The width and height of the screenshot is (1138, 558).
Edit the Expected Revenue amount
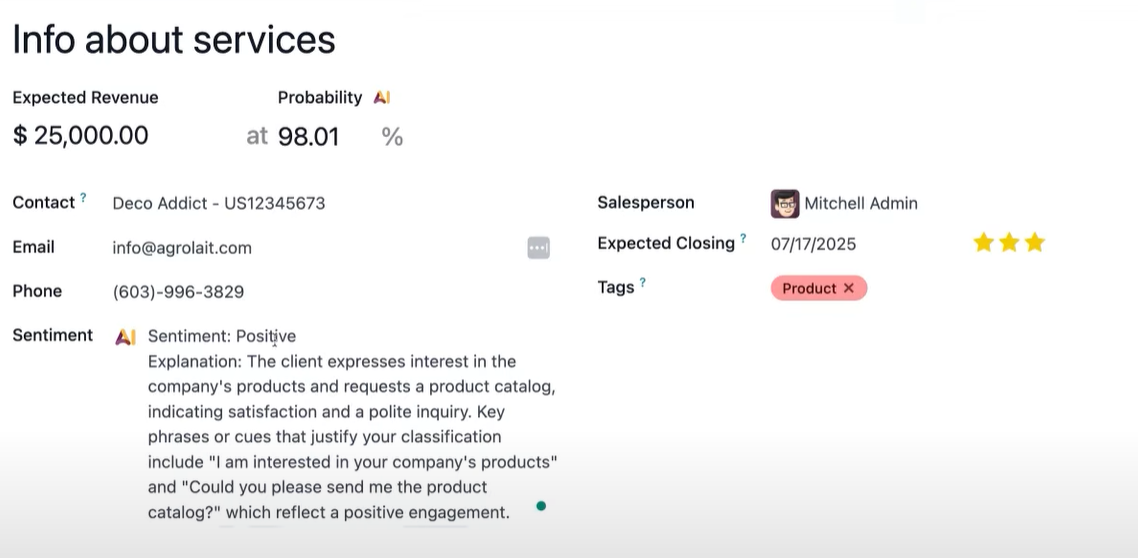92,136
